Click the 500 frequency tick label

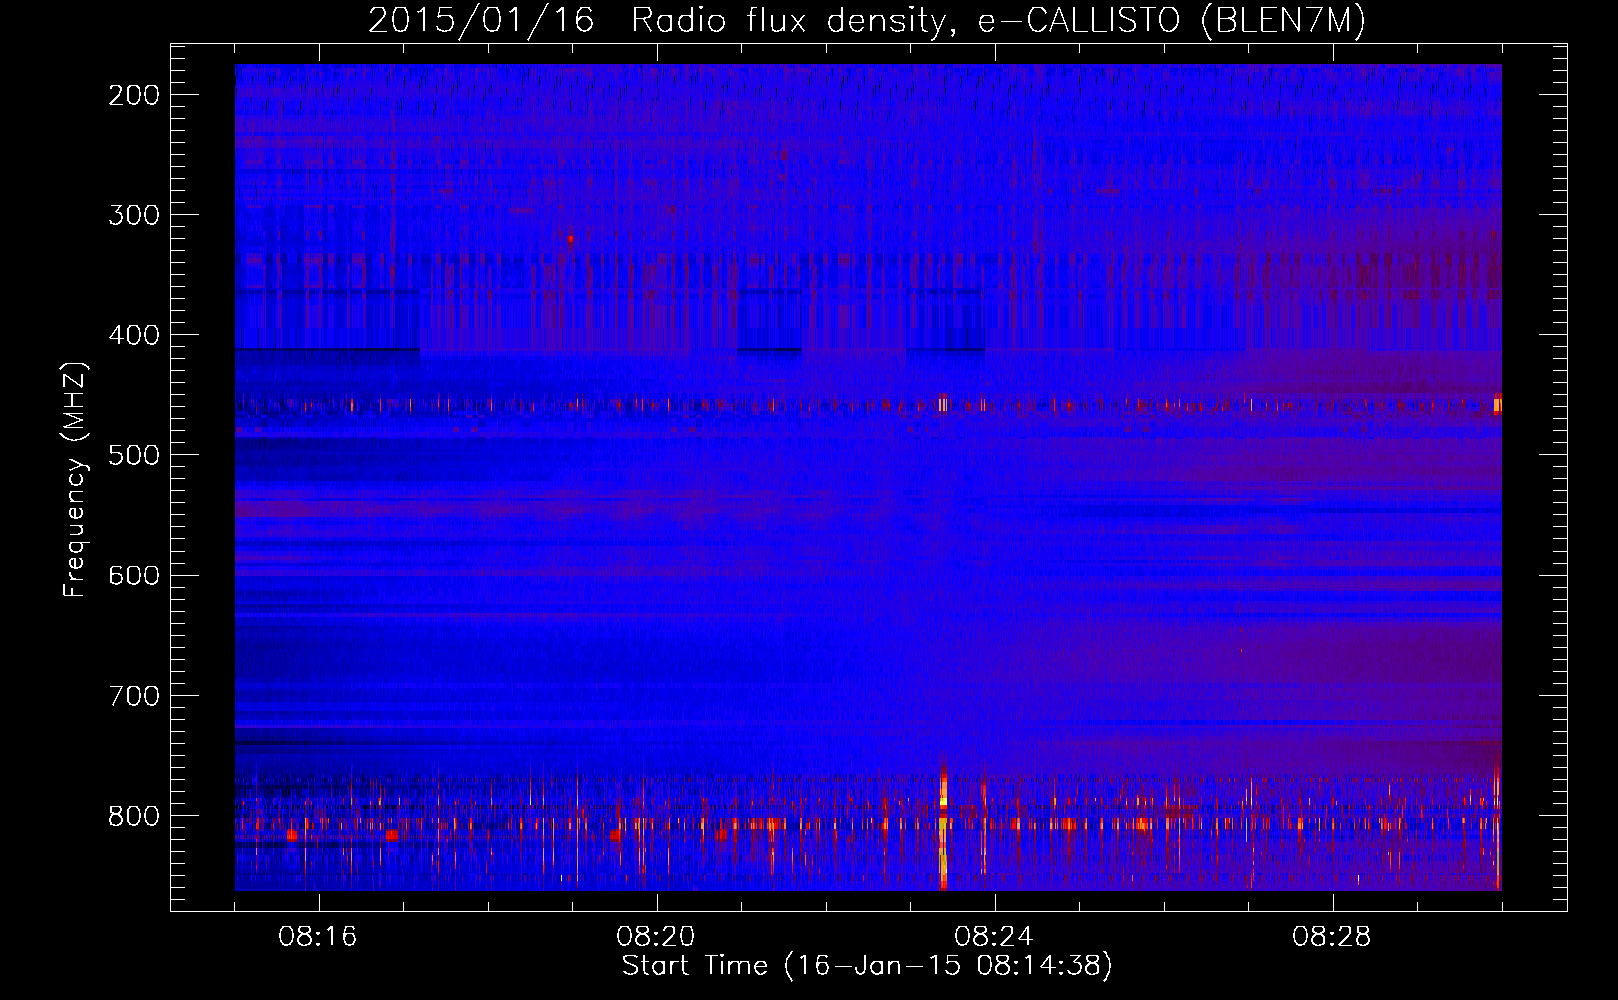134,455
